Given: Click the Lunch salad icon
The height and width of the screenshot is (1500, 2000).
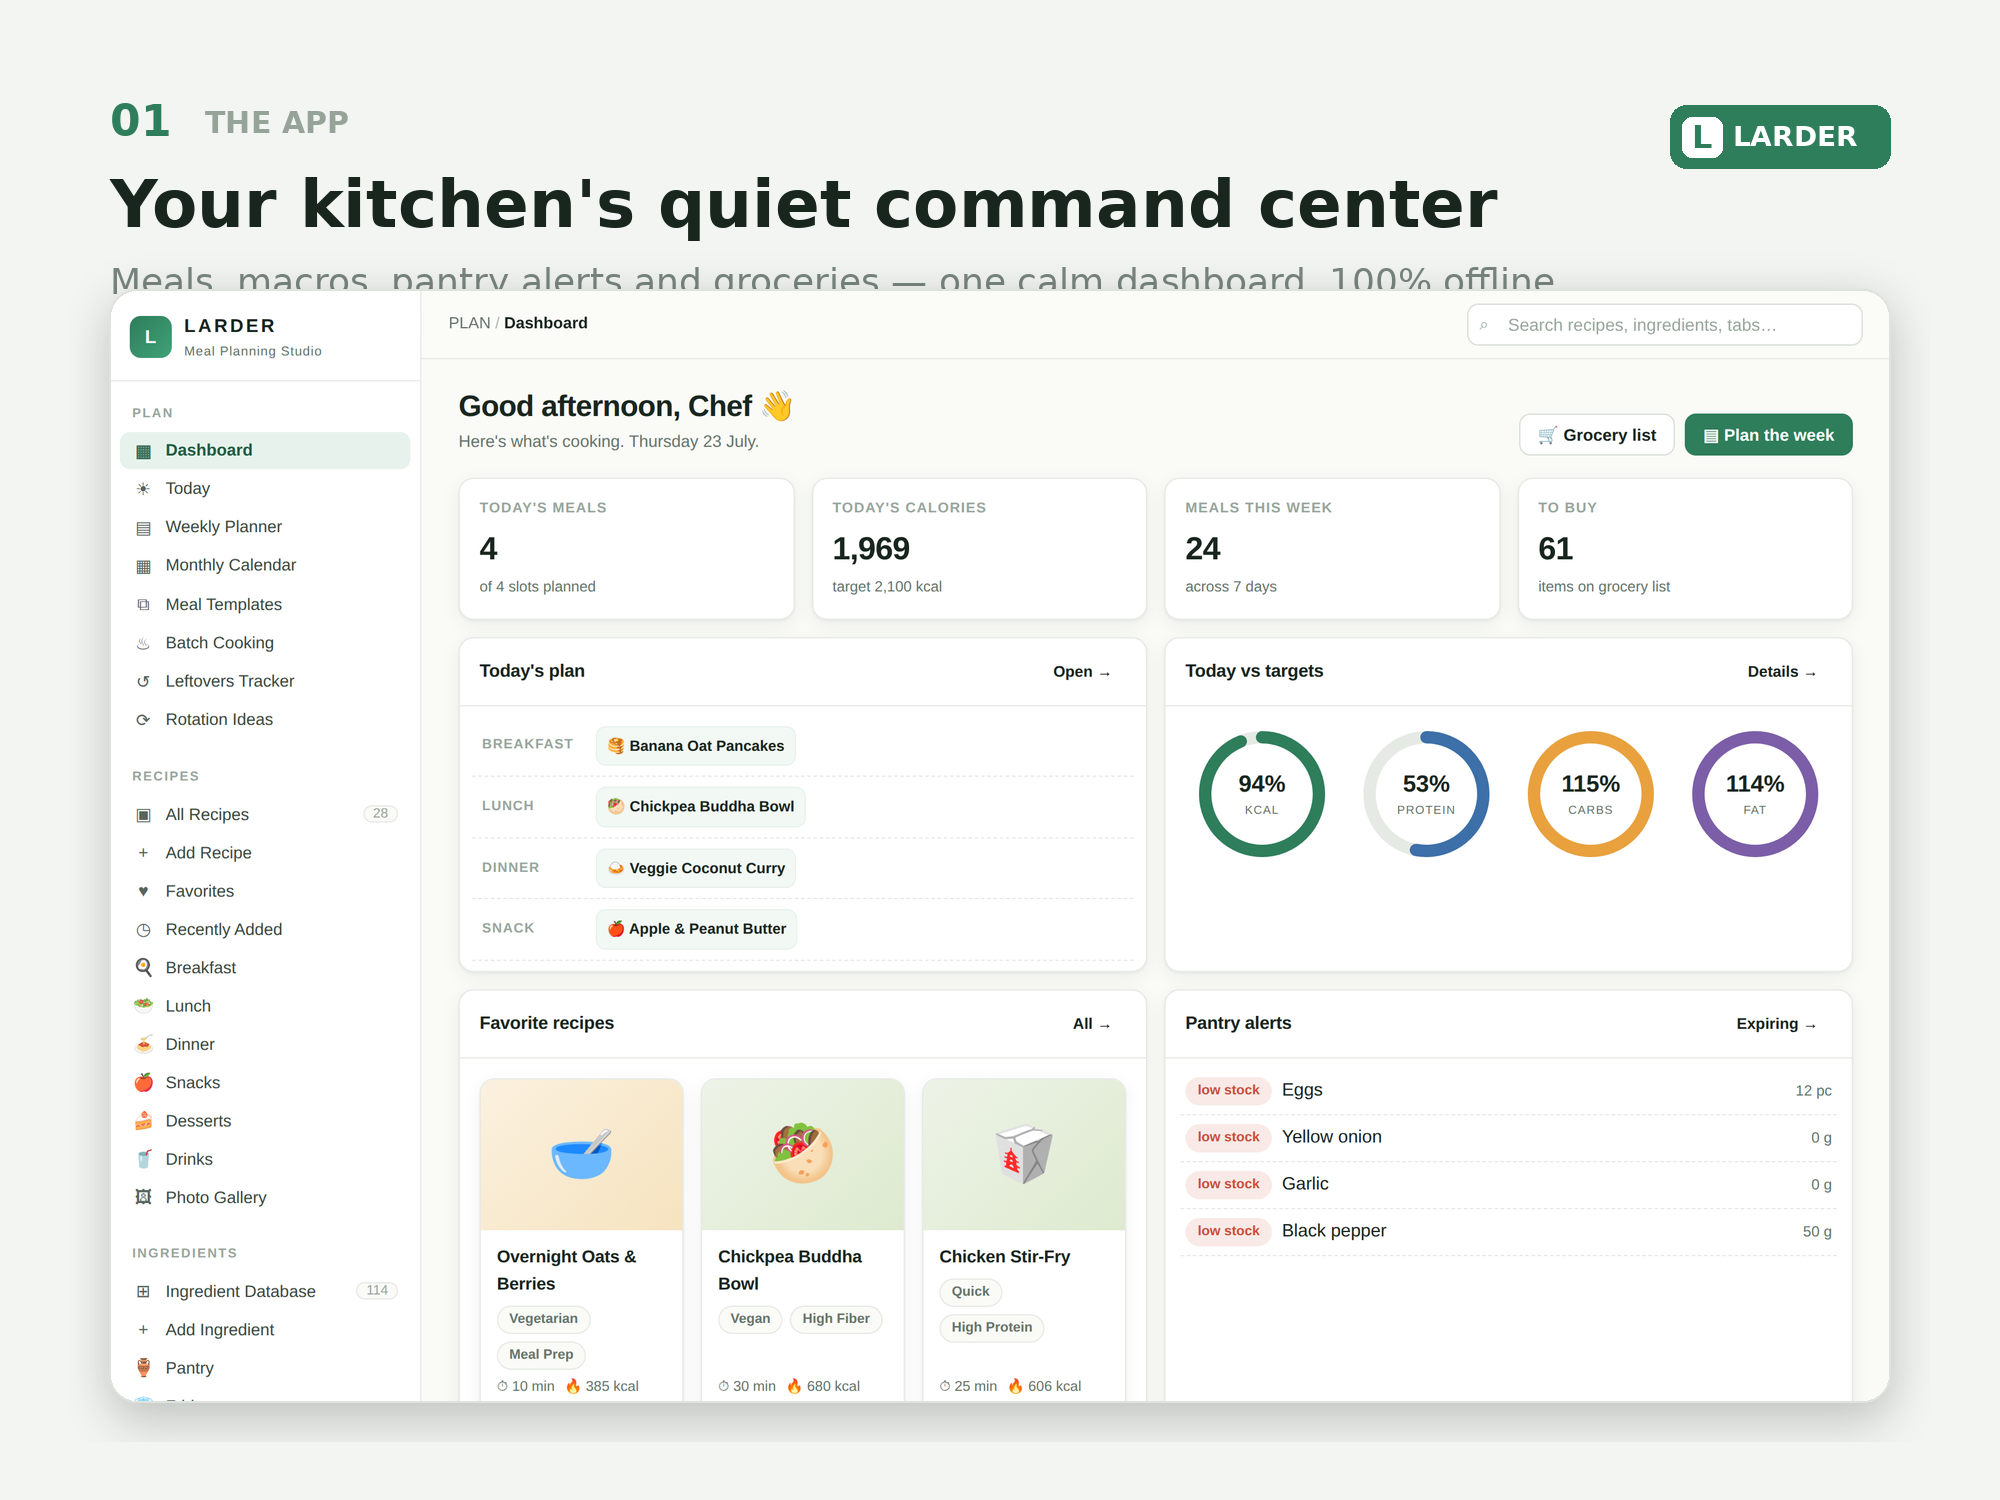Looking at the screenshot, I should (143, 1006).
